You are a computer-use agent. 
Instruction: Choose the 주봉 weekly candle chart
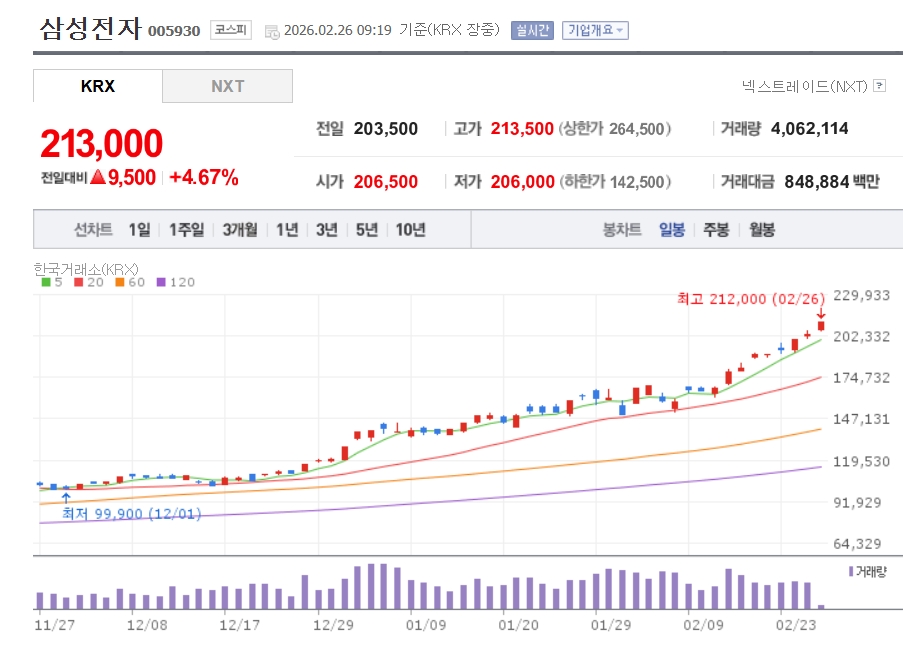tap(716, 230)
